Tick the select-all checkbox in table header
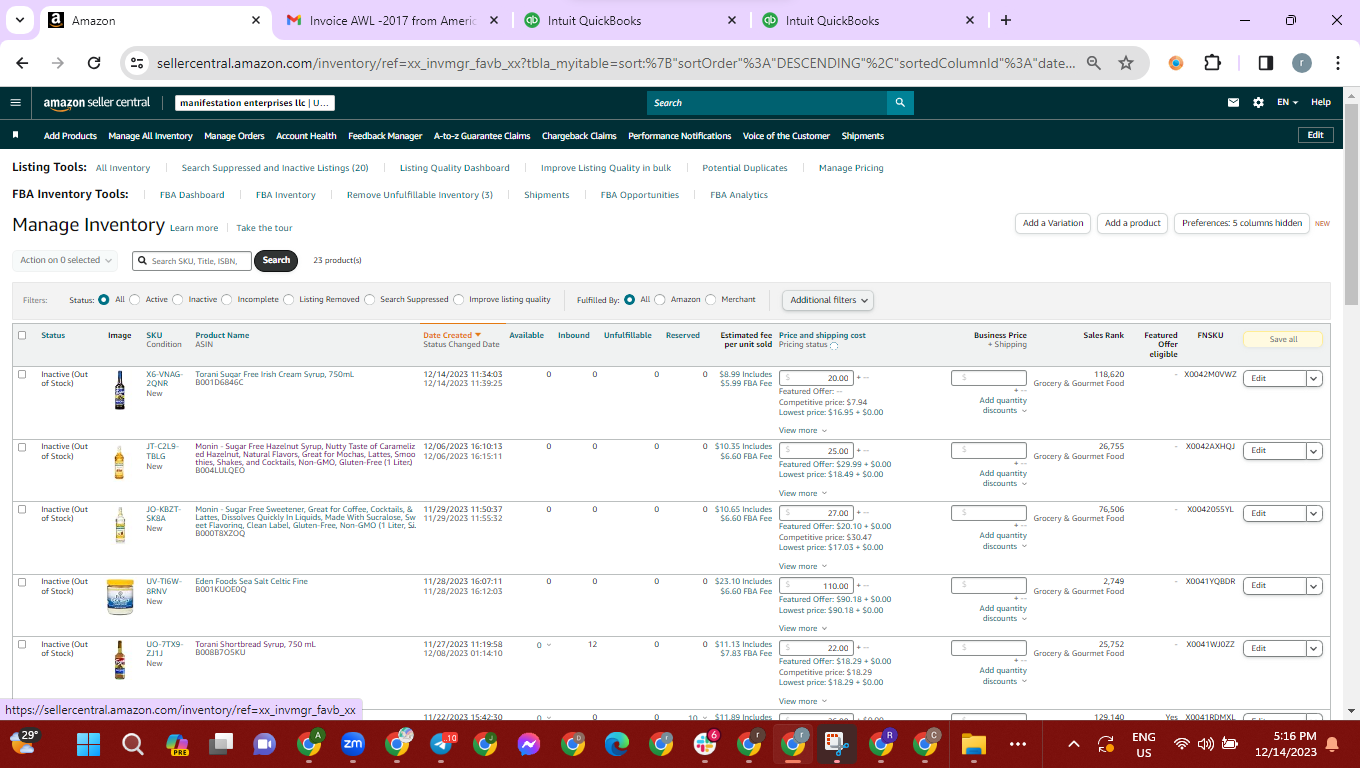The width and height of the screenshot is (1360, 768). [22, 335]
